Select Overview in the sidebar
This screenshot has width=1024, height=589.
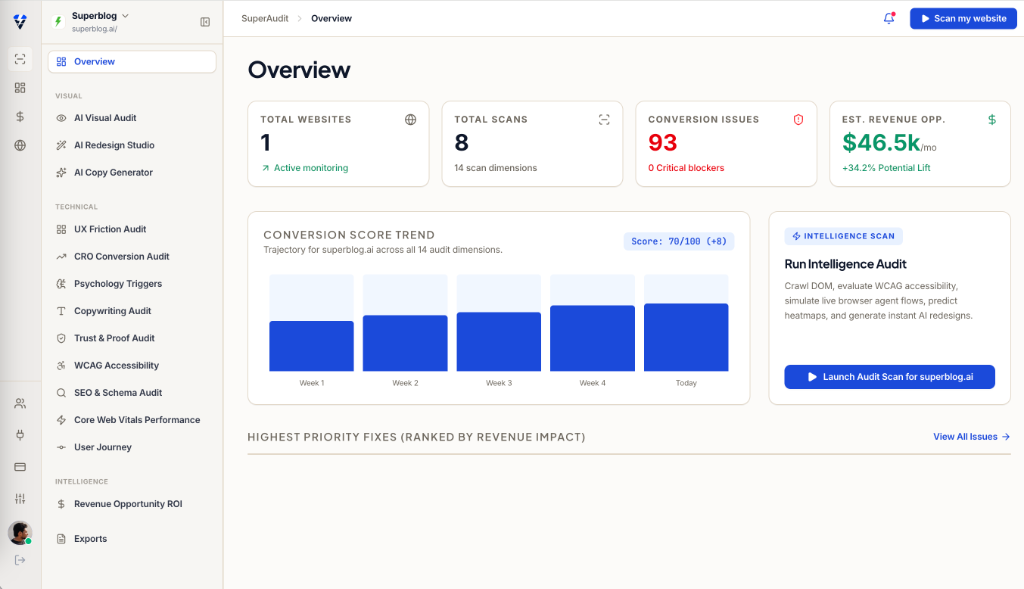pos(132,61)
